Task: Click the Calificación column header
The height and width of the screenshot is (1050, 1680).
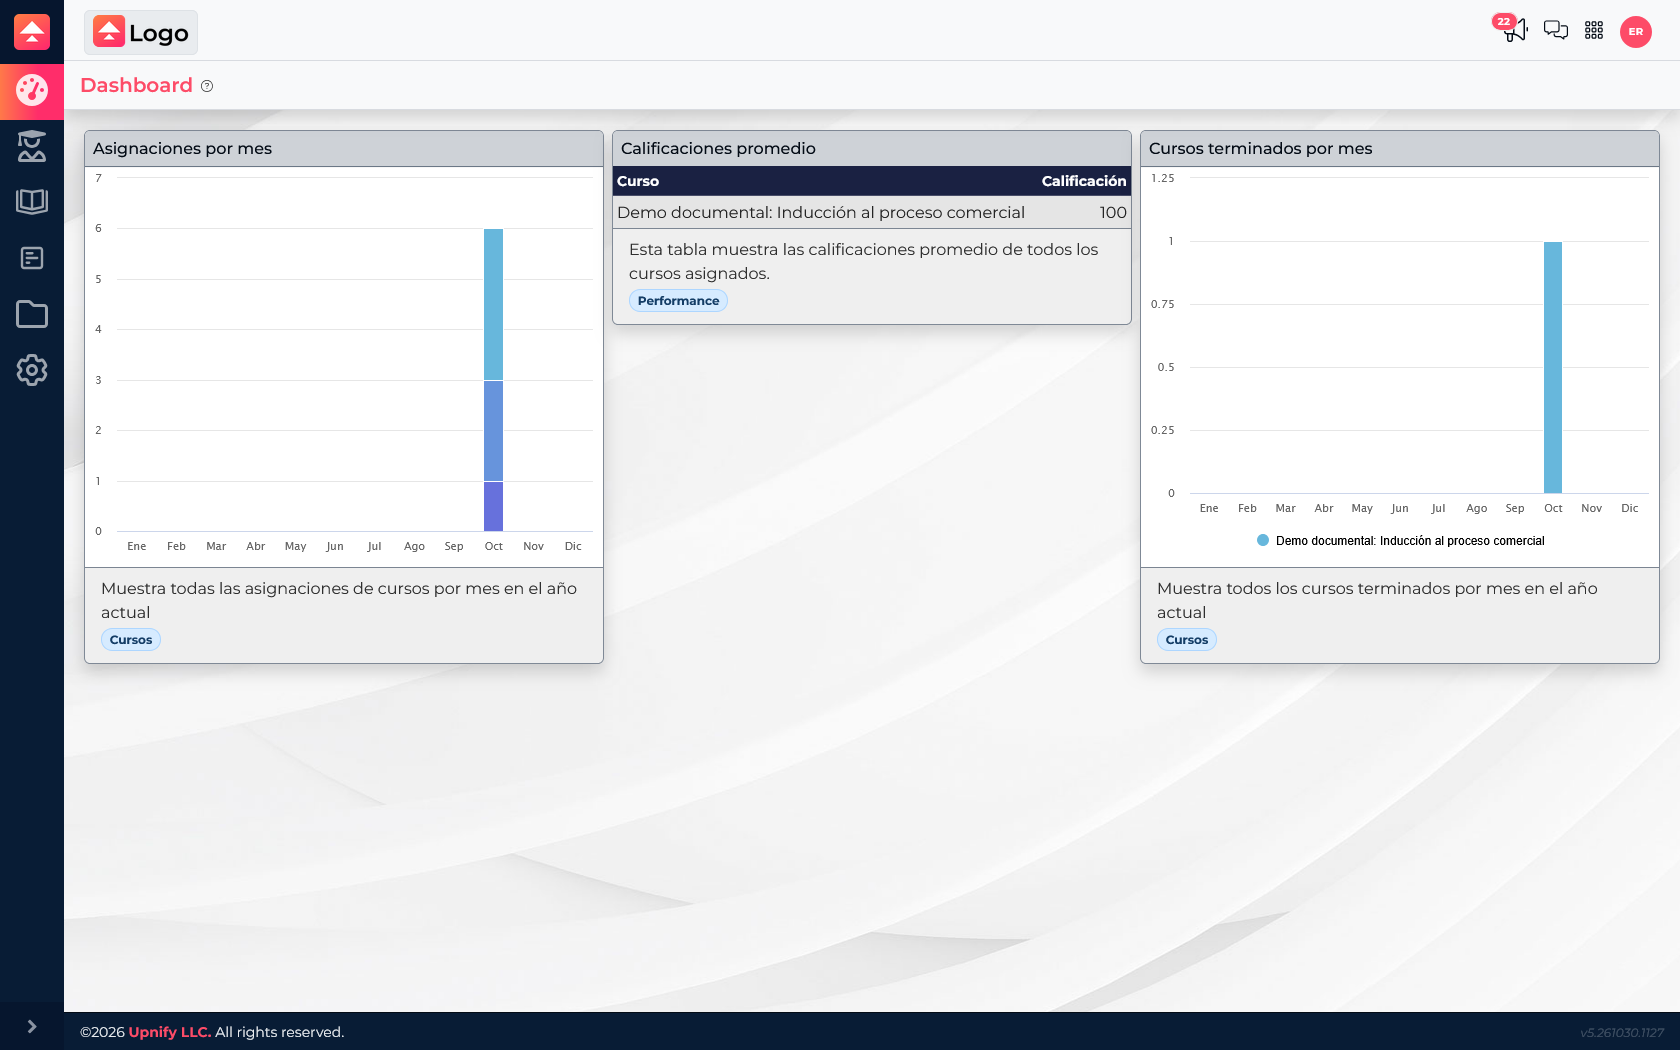Action: (x=1084, y=181)
